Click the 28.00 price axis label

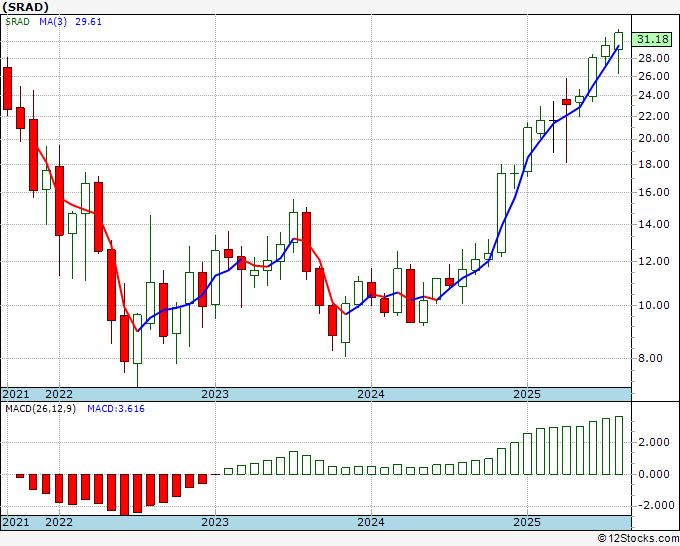pyautogui.click(x=654, y=58)
